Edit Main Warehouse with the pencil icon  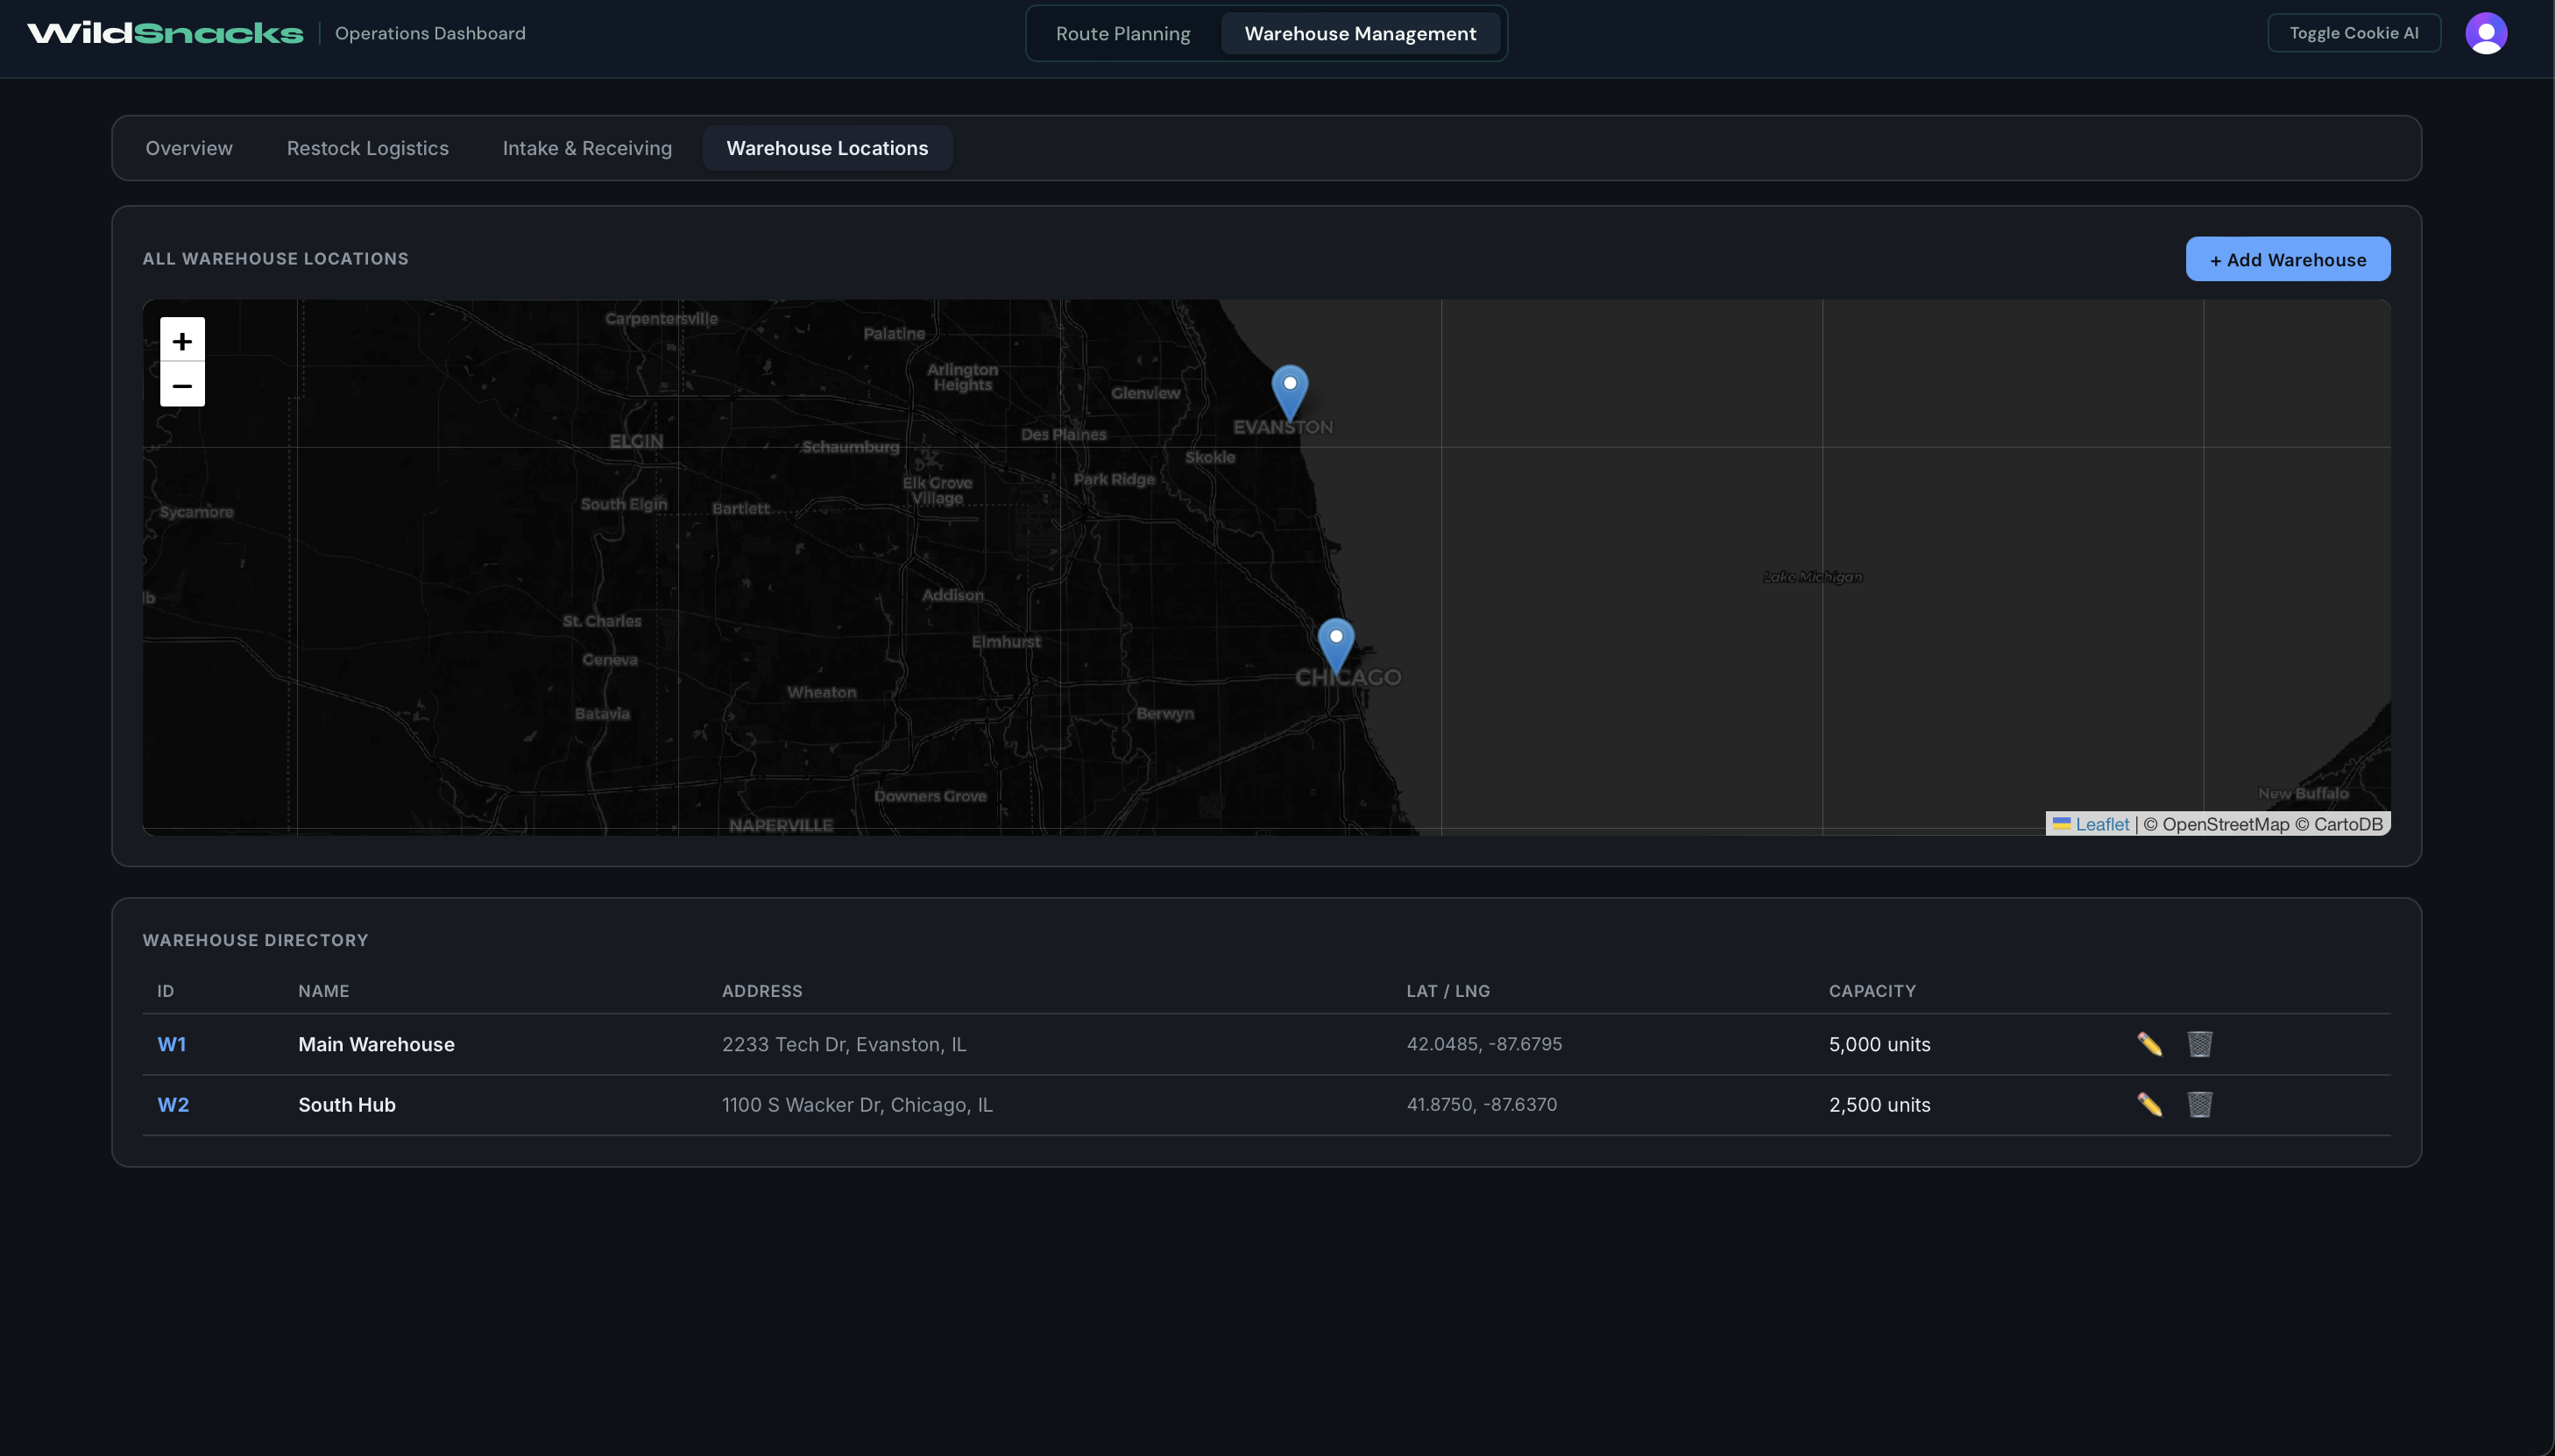click(2149, 1044)
